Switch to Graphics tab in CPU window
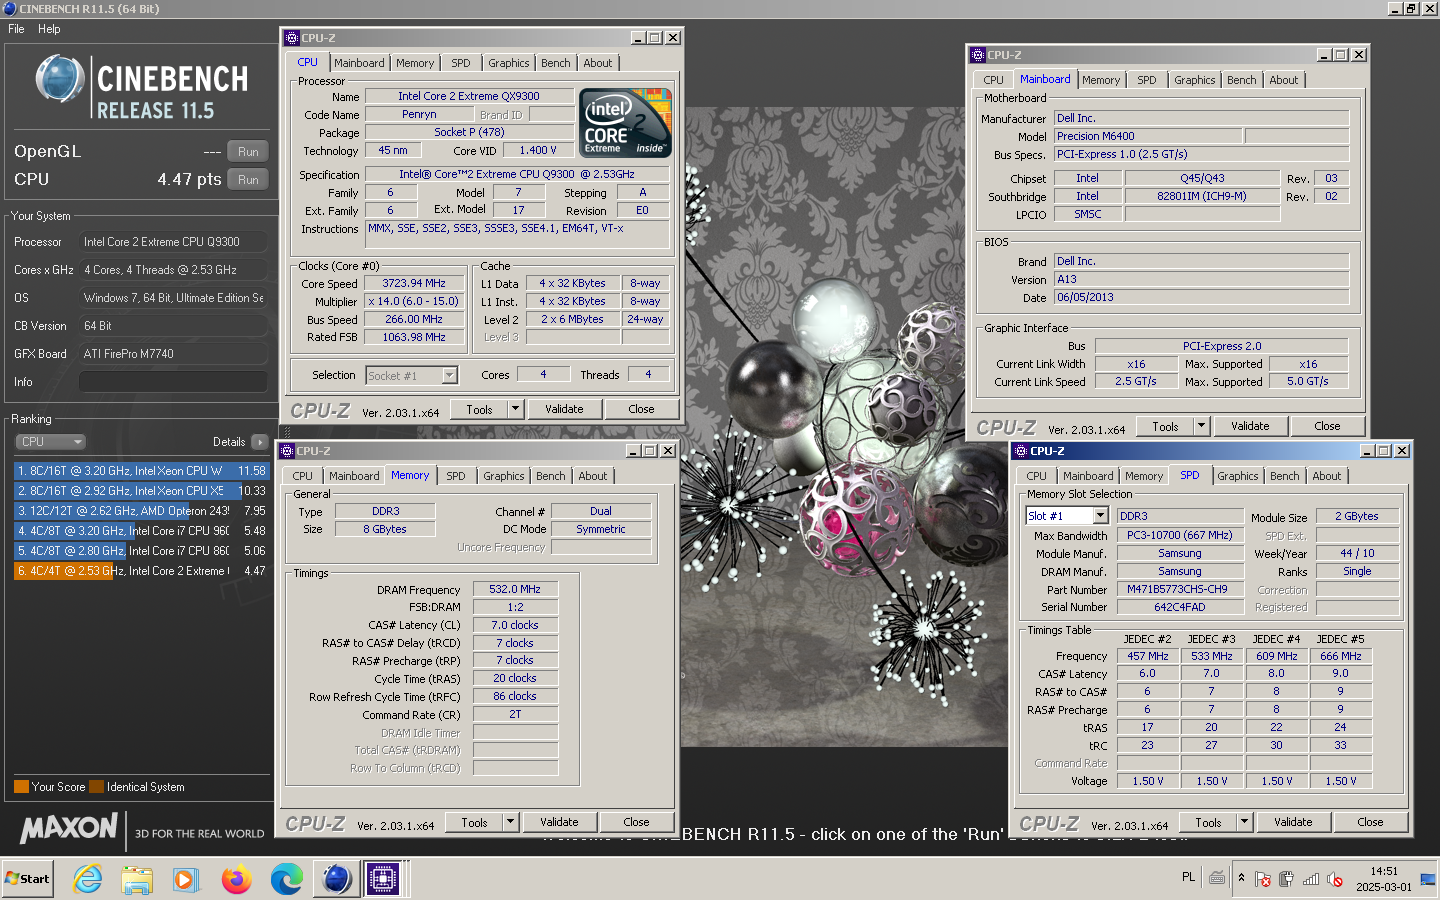The width and height of the screenshot is (1440, 900). point(509,63)
